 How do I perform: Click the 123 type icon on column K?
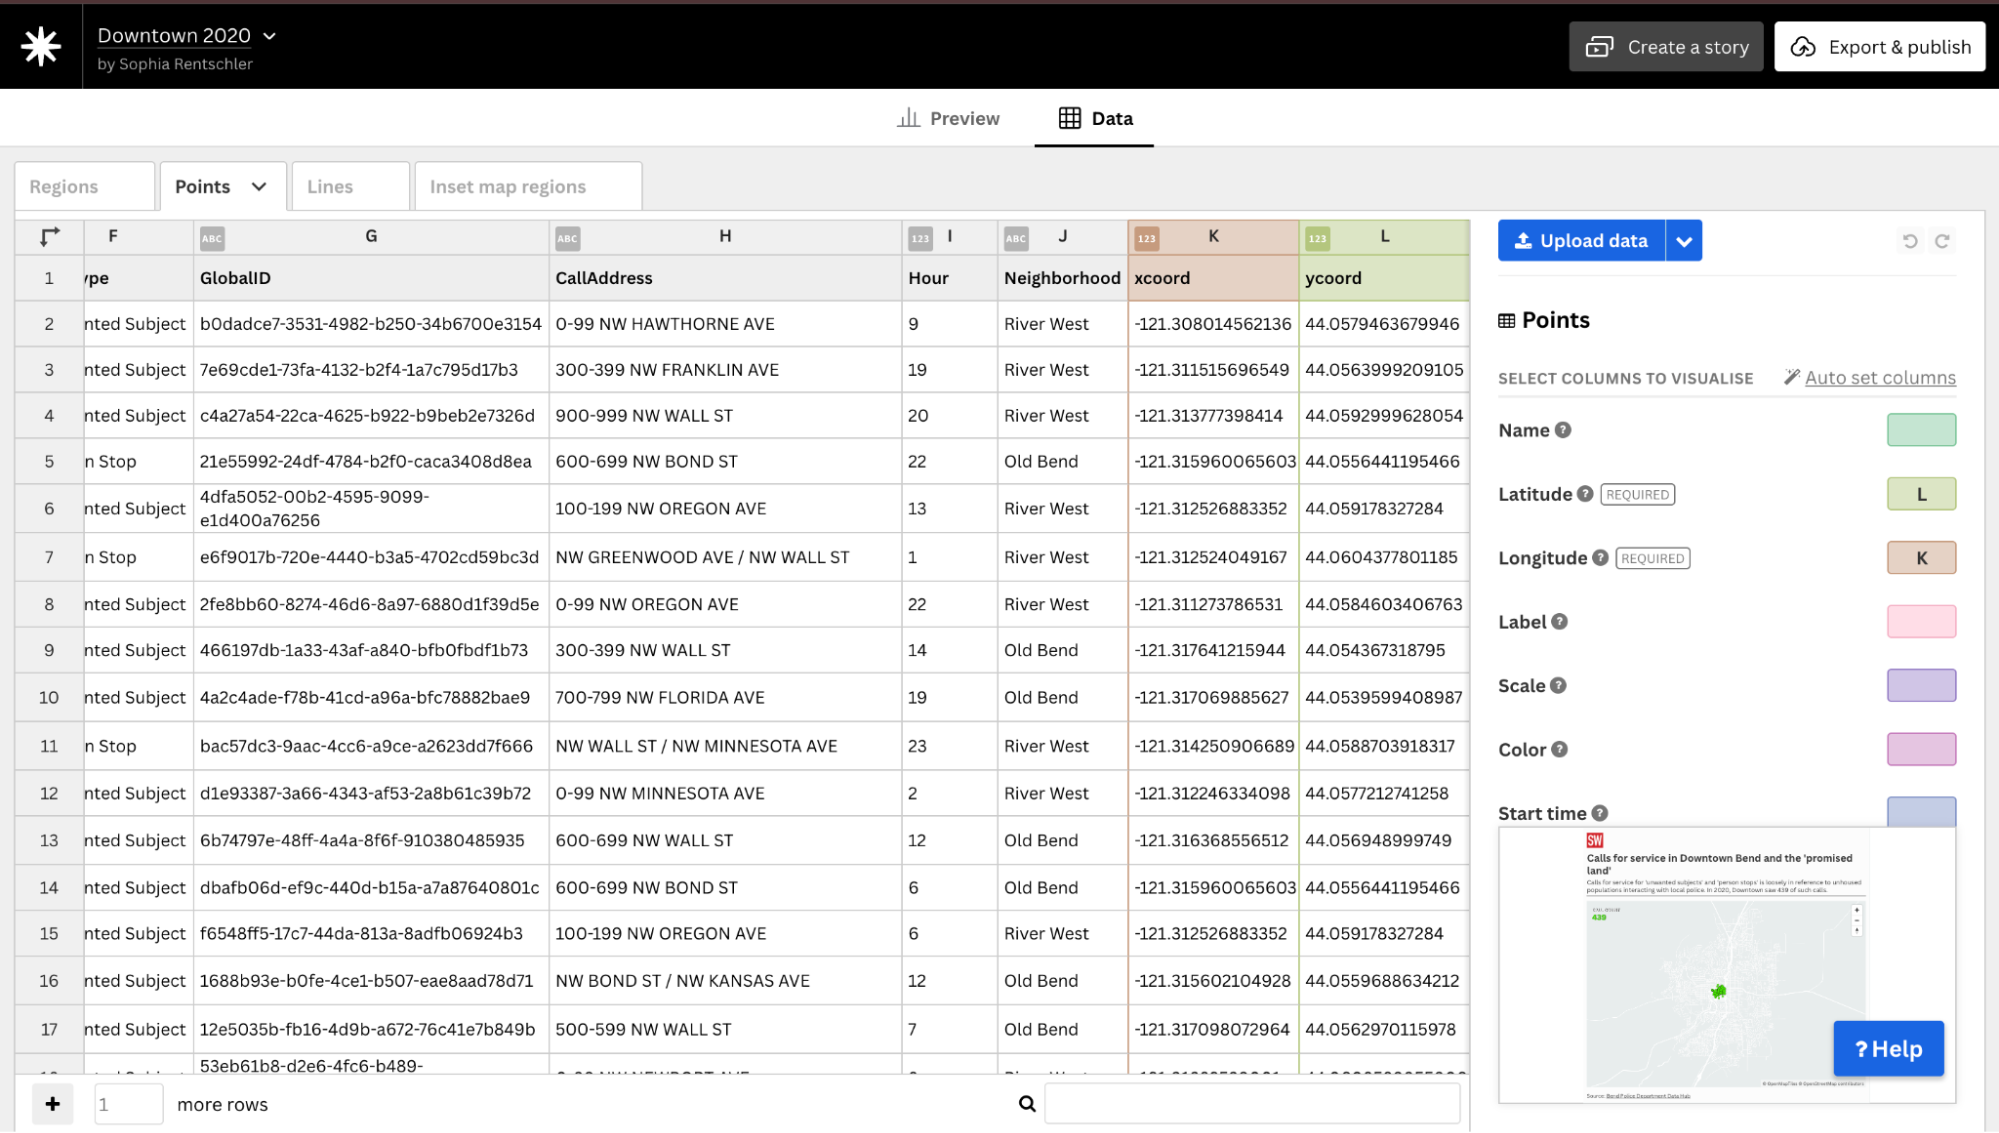click(x=1146, y=238)
